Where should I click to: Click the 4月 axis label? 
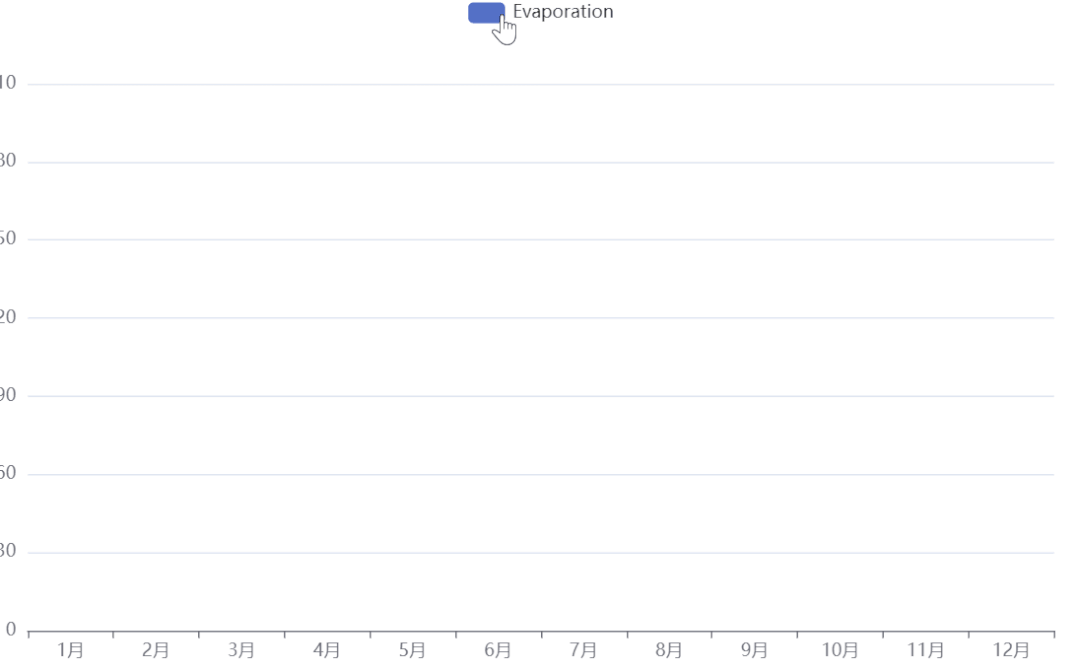pos(327,650)
